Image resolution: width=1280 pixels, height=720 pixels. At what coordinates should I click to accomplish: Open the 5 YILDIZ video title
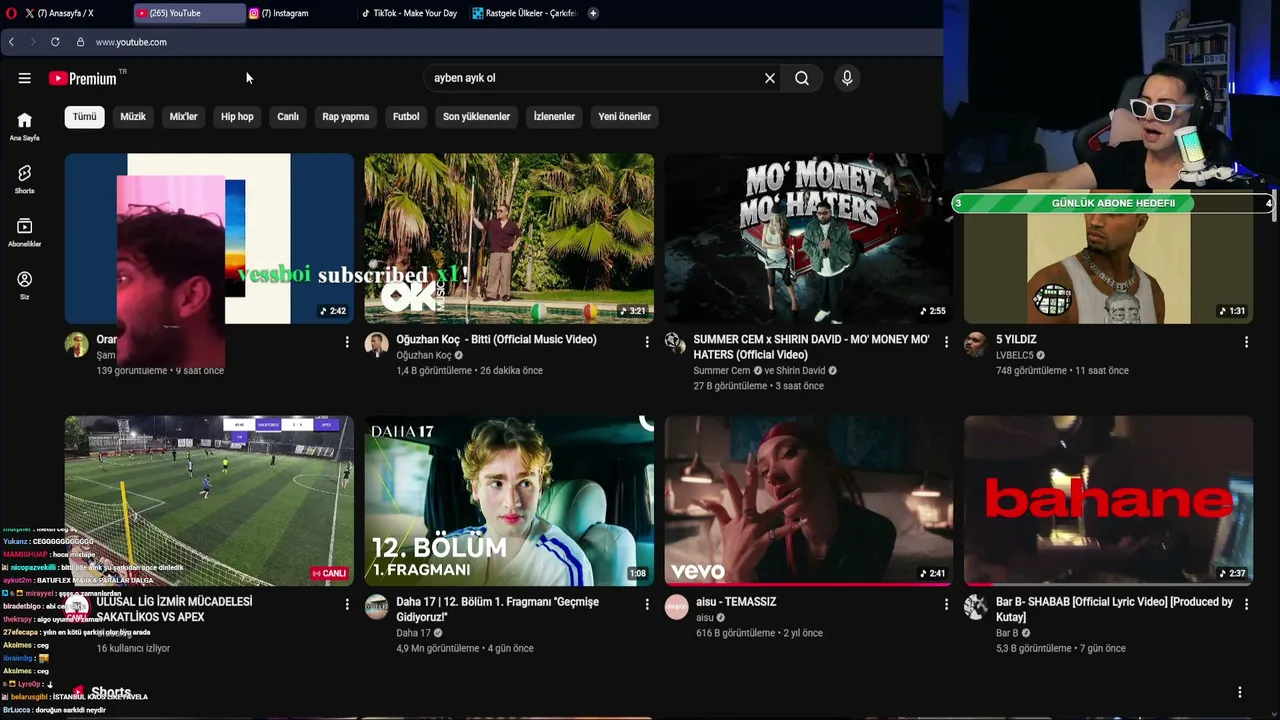click(x=1016, y=340)
